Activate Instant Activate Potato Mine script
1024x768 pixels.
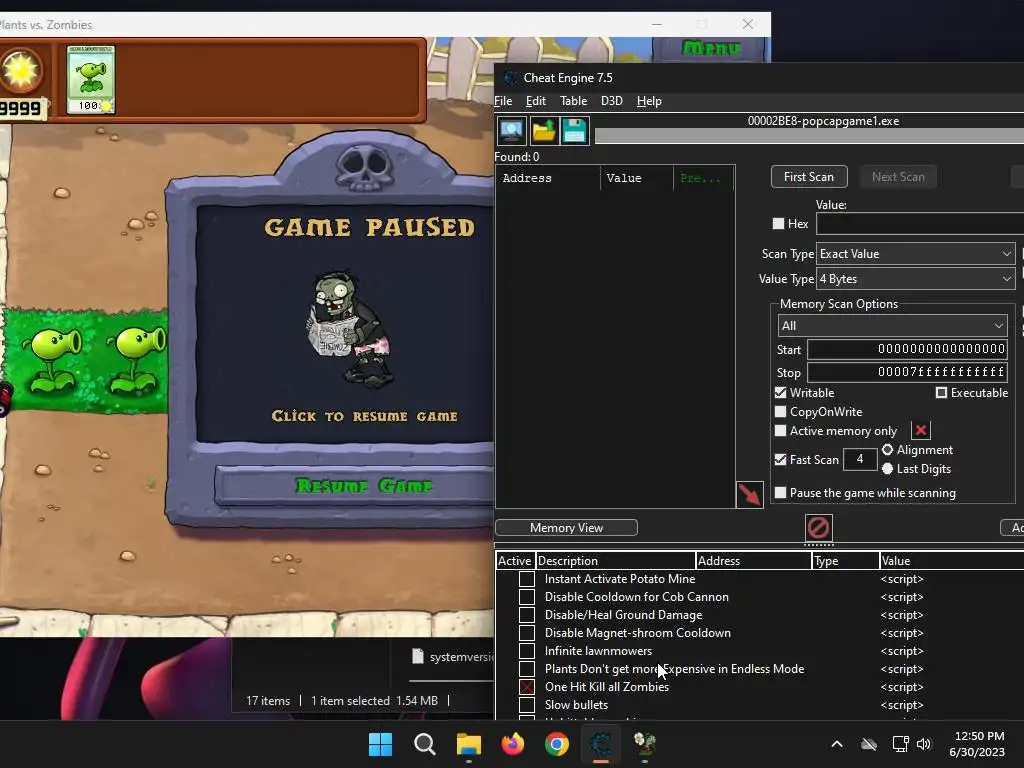(526, 579)
